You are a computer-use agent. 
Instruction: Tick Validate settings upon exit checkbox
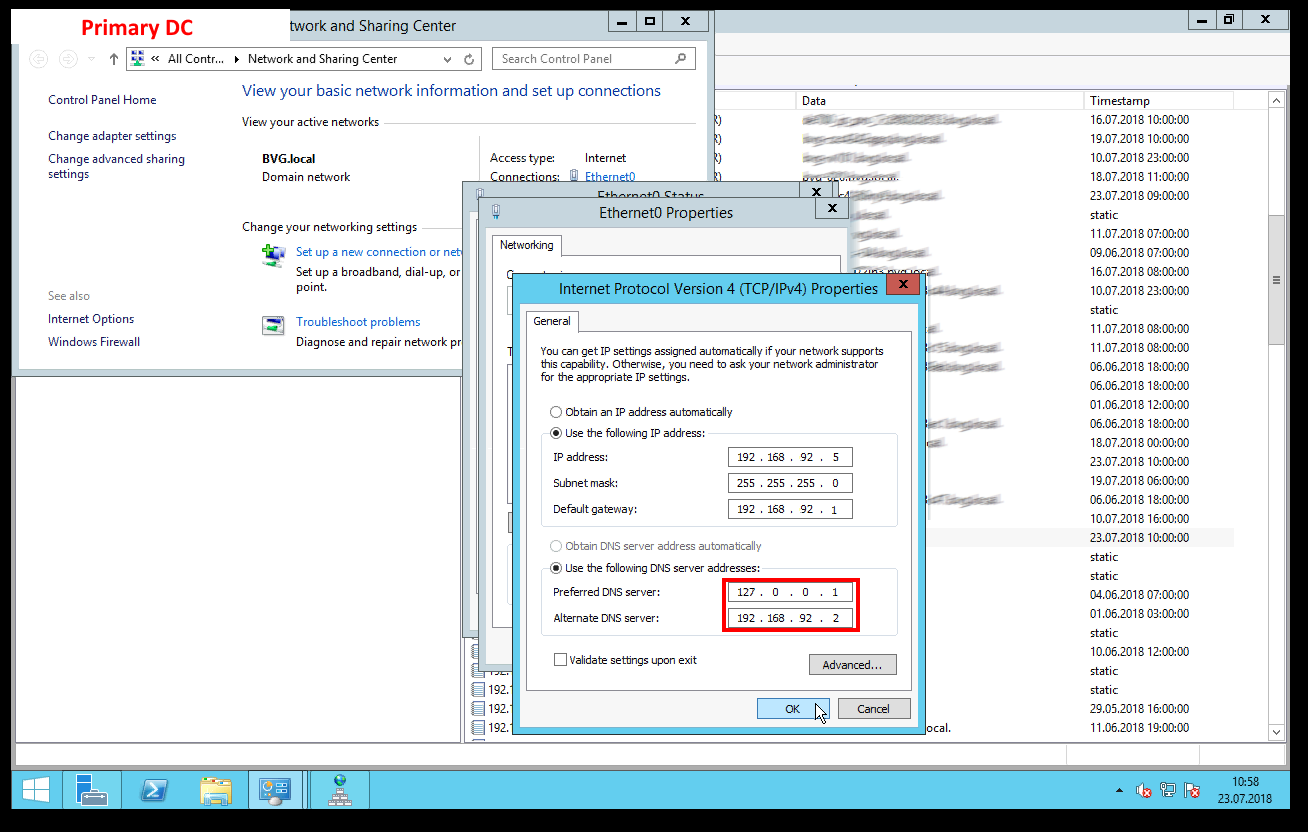click(x=560, y=660)
